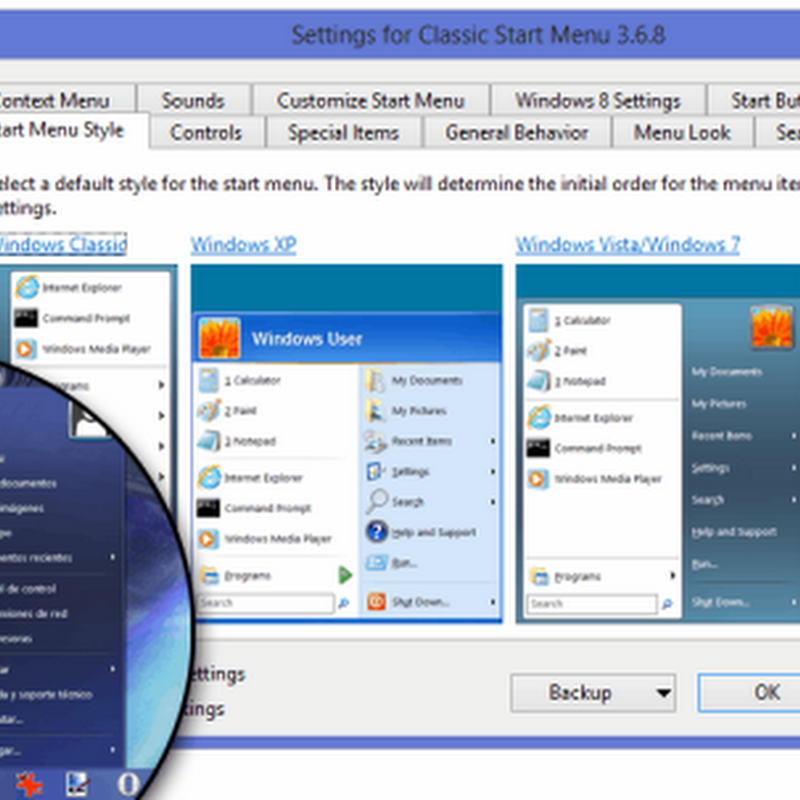Click Internet Explorer icon in Classic preview

tap(27, 287)
